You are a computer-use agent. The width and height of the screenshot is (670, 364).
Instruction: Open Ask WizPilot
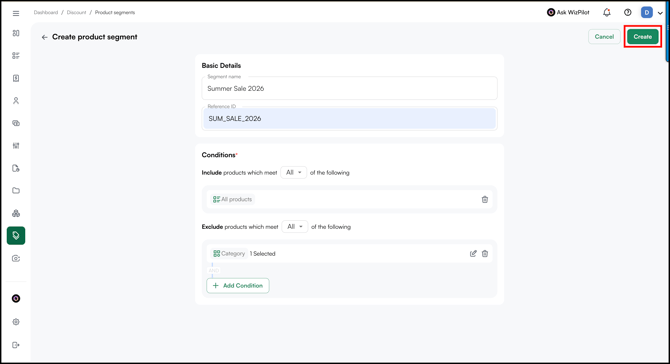click(568, 12)
